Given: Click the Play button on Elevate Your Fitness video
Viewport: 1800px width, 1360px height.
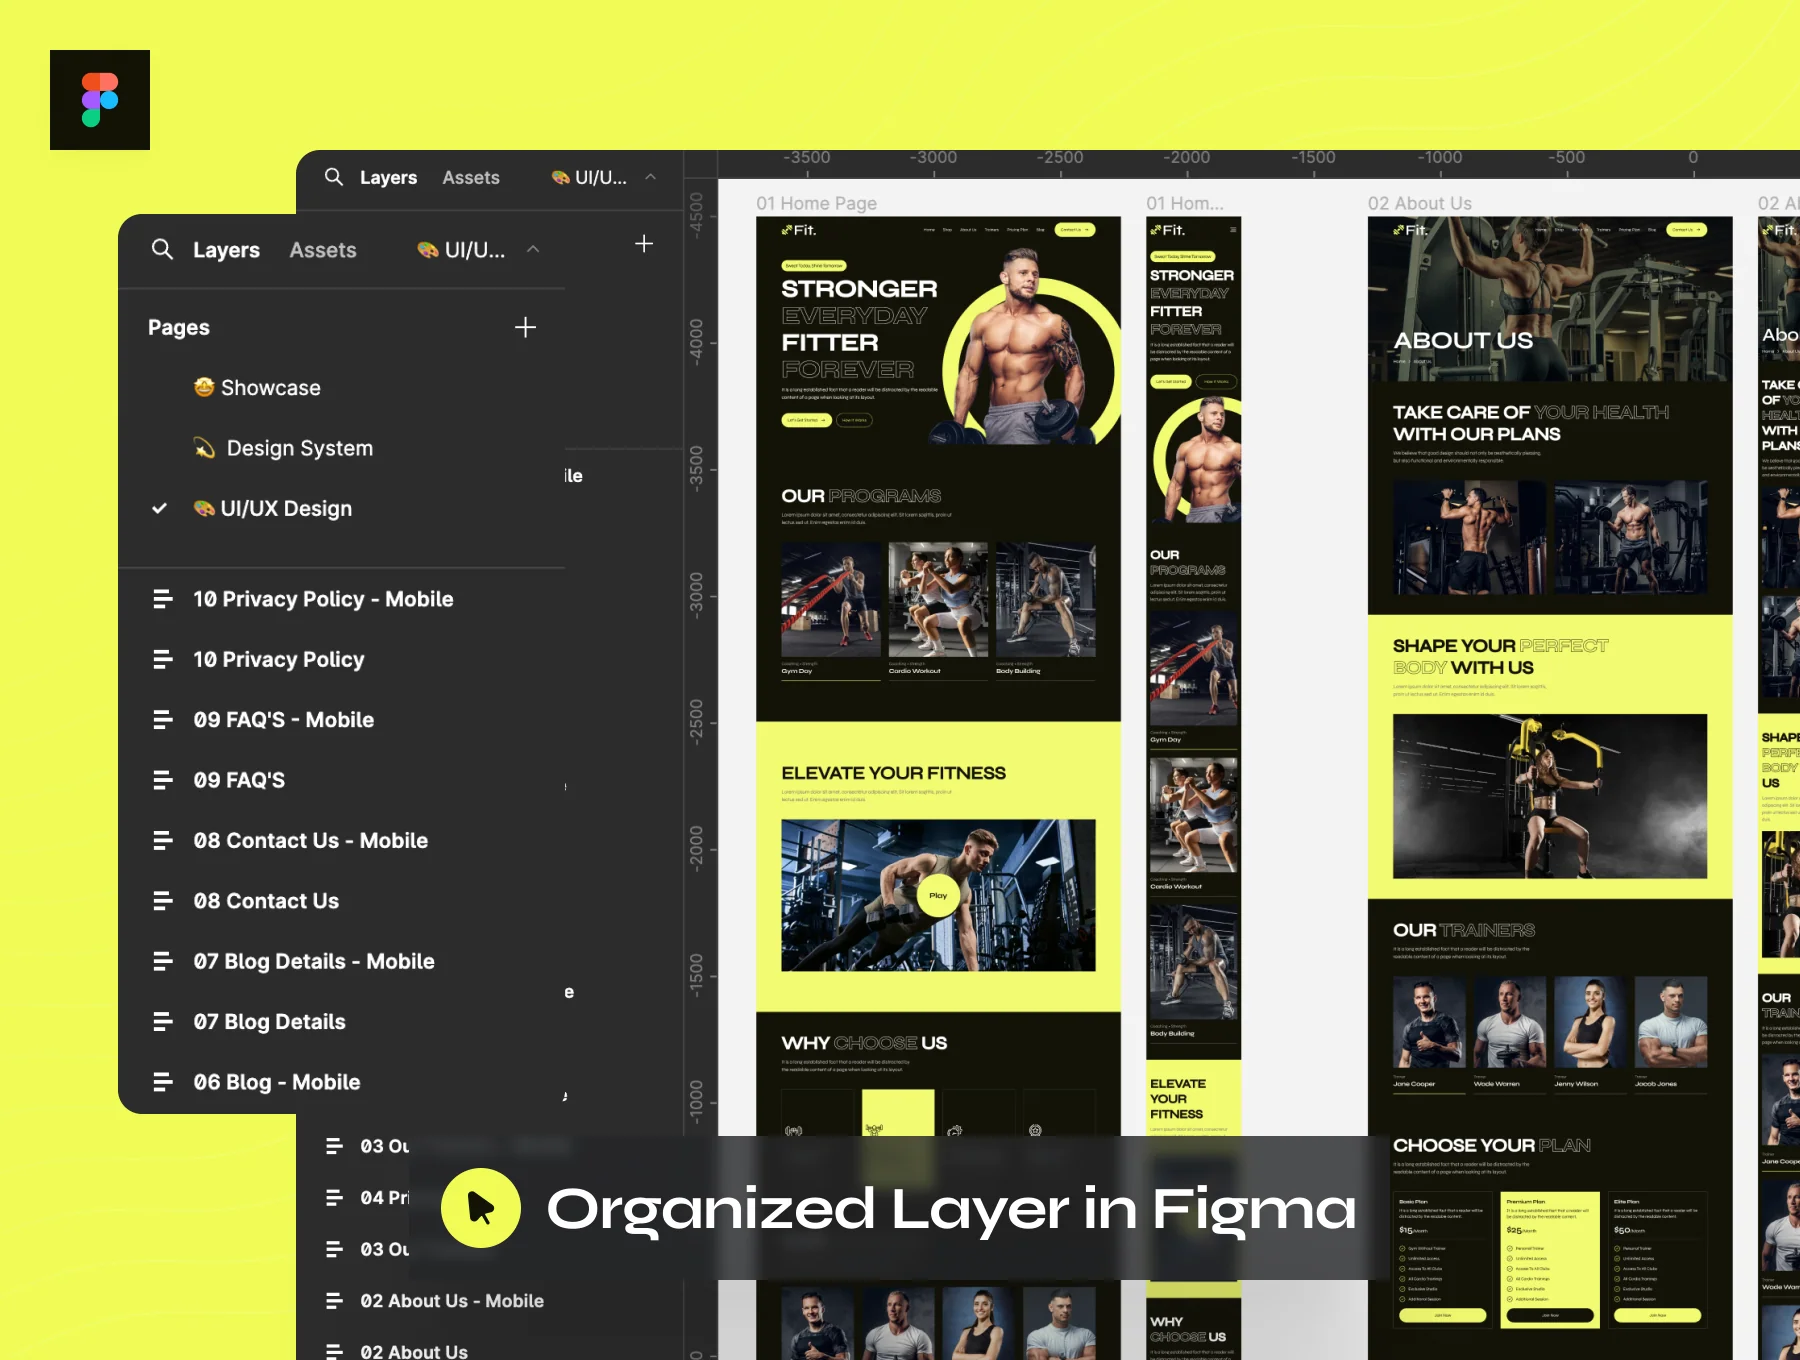Looking at the screenshot, I should click(x=938, y=895).
